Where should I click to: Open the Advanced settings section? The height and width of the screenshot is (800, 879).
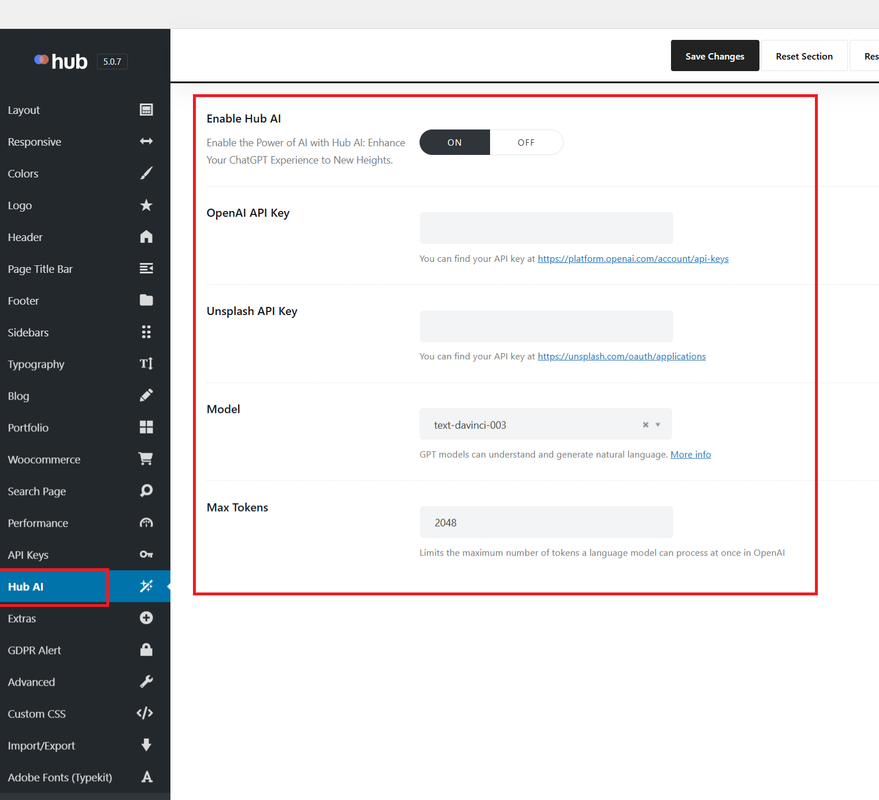pyautogui.click(x=85, y=682)
